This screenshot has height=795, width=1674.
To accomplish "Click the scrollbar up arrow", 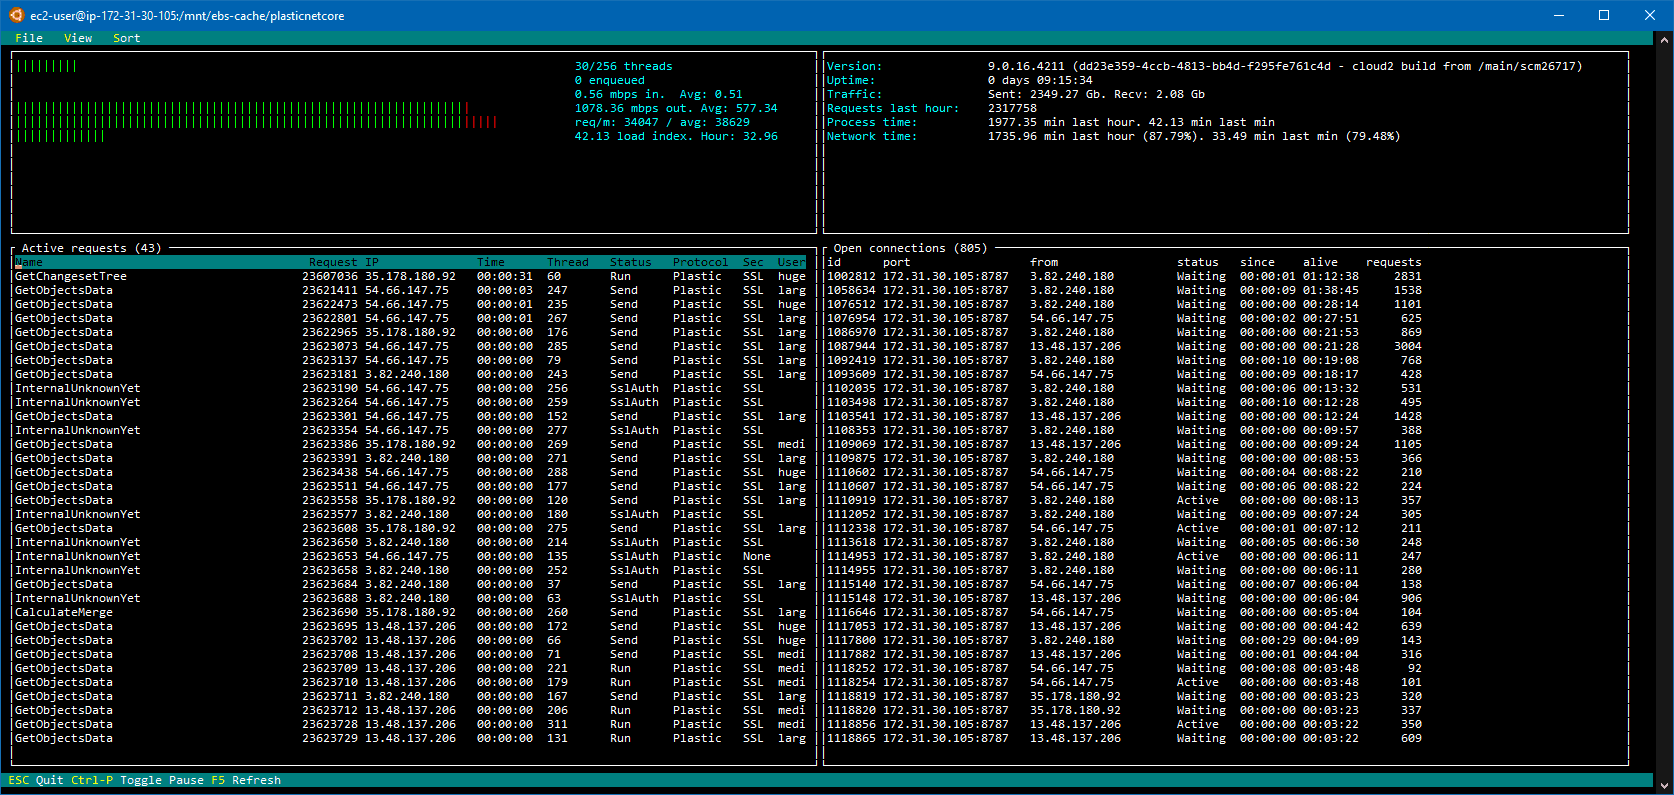I will pos(1664,40).
